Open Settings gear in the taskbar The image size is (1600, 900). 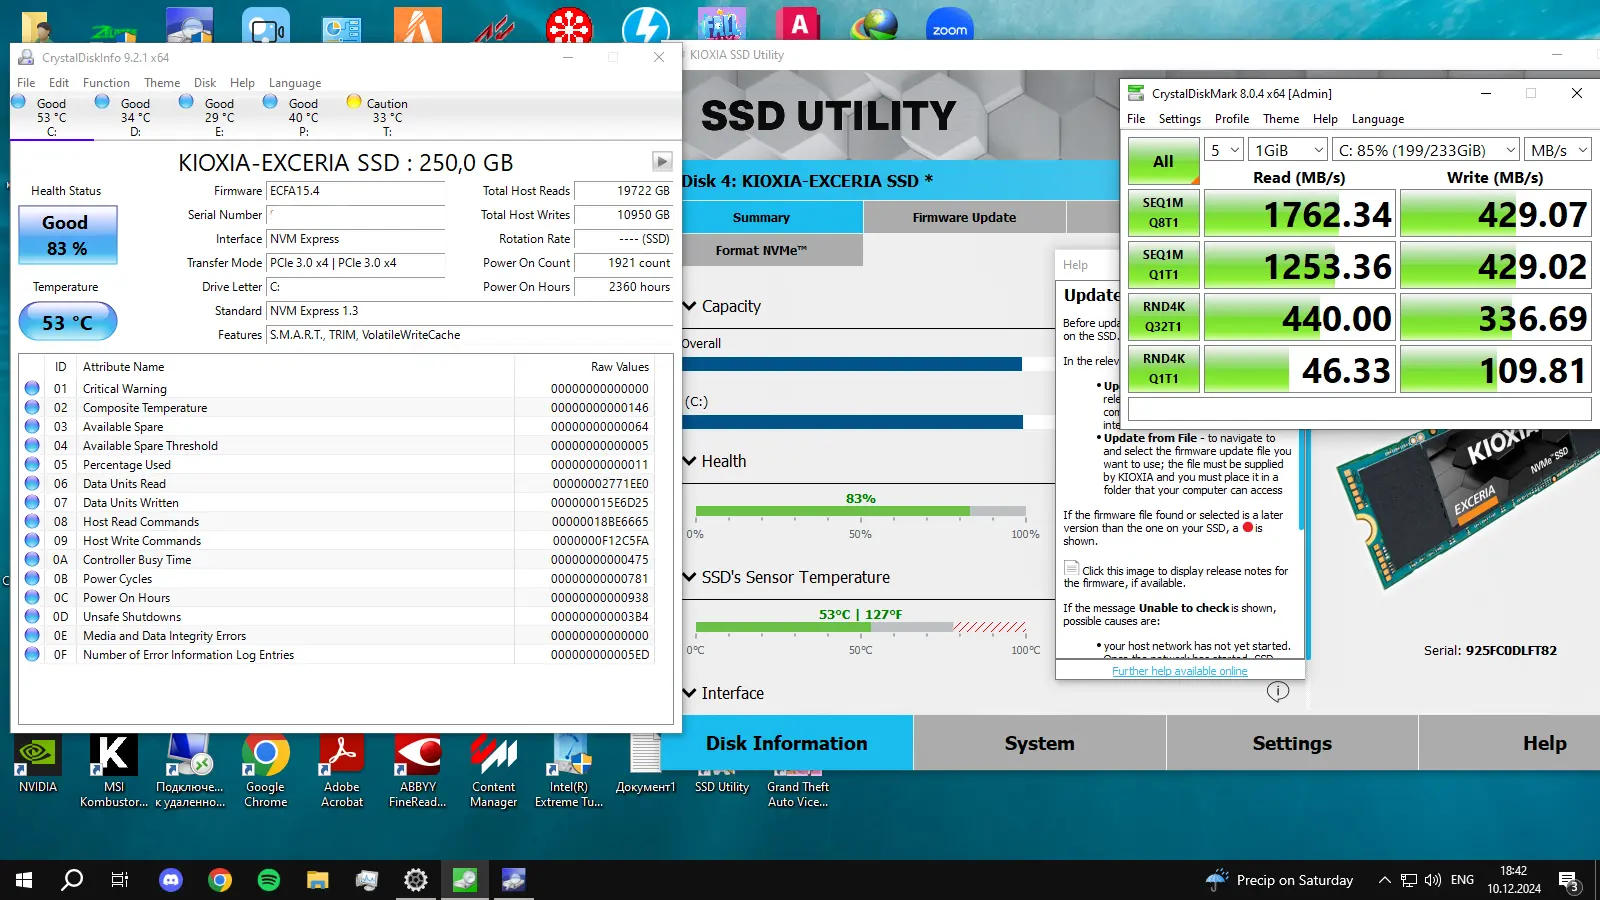pos(416,880)
